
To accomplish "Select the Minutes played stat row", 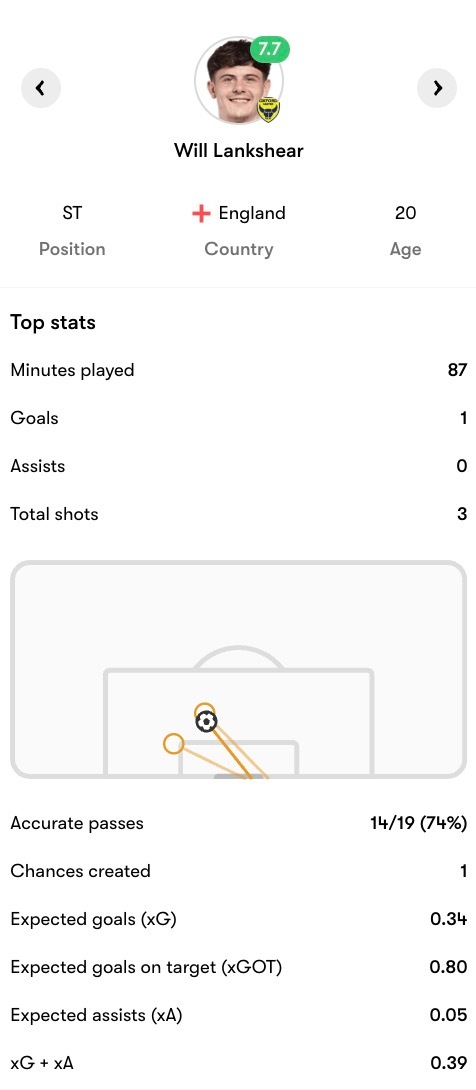I will tap(238, 370).
